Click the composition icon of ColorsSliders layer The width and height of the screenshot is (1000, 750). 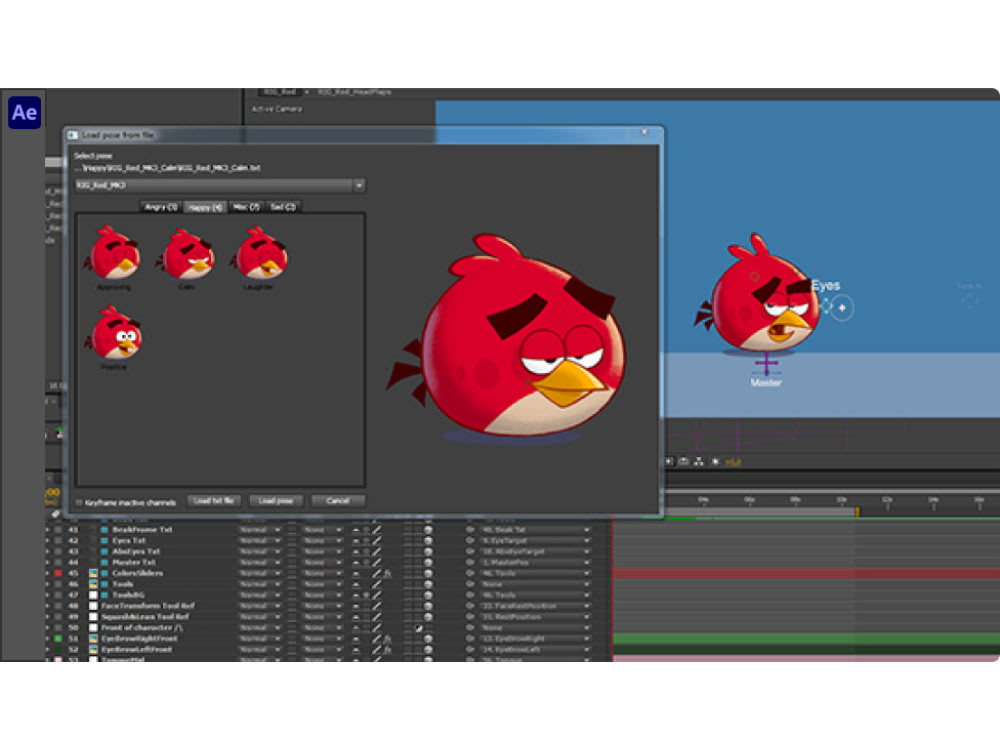pos(93,573)
